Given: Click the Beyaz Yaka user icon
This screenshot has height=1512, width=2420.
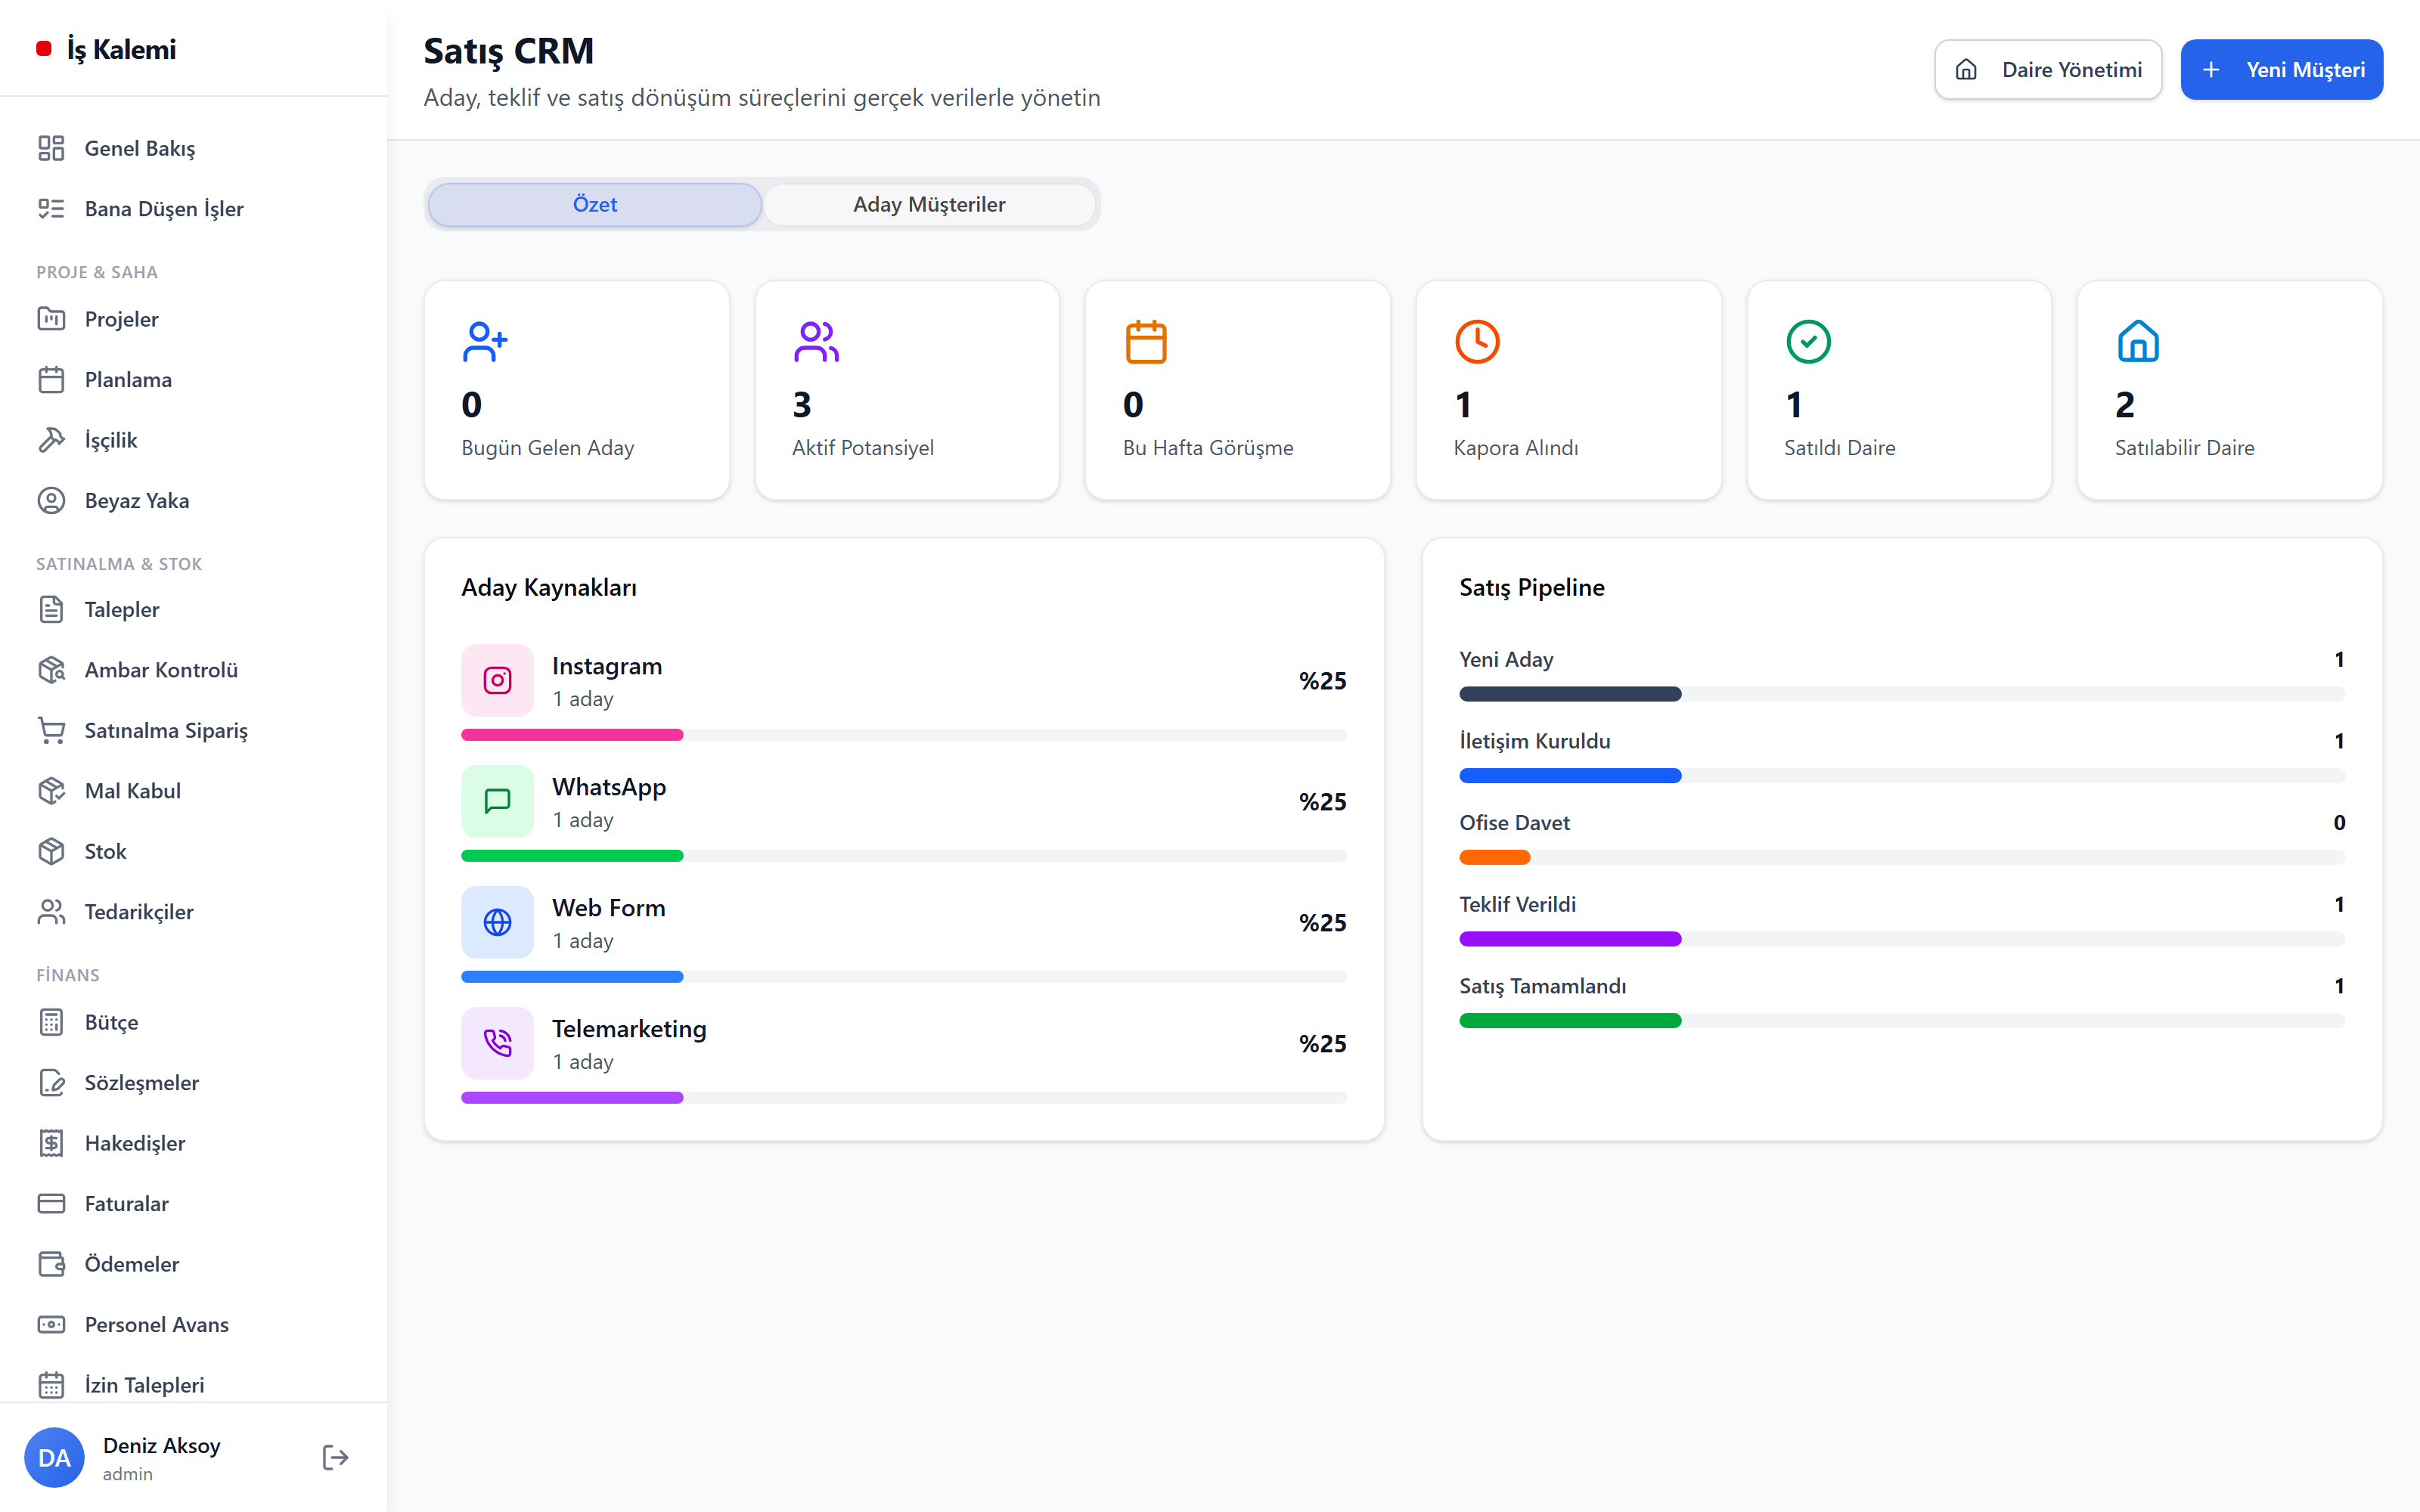Looking at the screenshot, I should pyautogui.click(x=51, y=500).
